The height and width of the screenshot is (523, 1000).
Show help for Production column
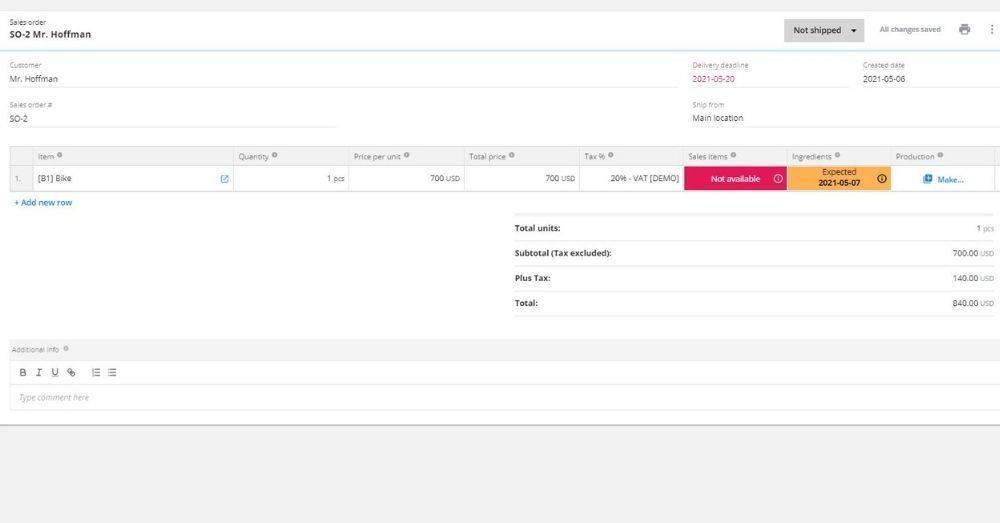coord(940,155)
